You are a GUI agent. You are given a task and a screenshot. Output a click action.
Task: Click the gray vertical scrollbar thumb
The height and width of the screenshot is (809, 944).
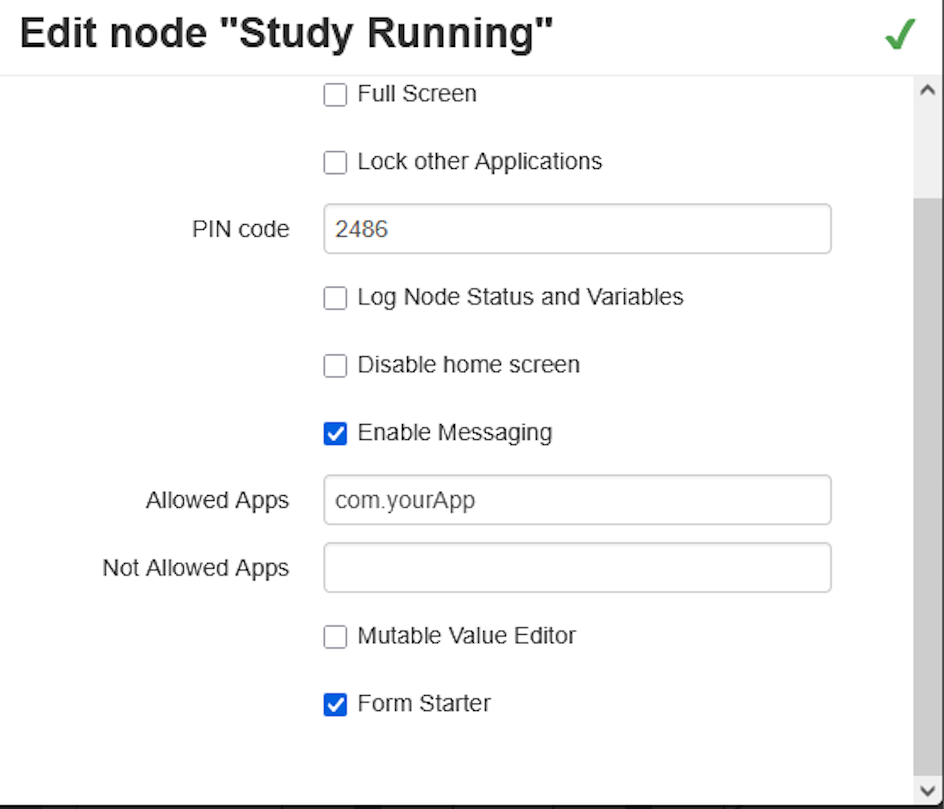tap(928, 480)
